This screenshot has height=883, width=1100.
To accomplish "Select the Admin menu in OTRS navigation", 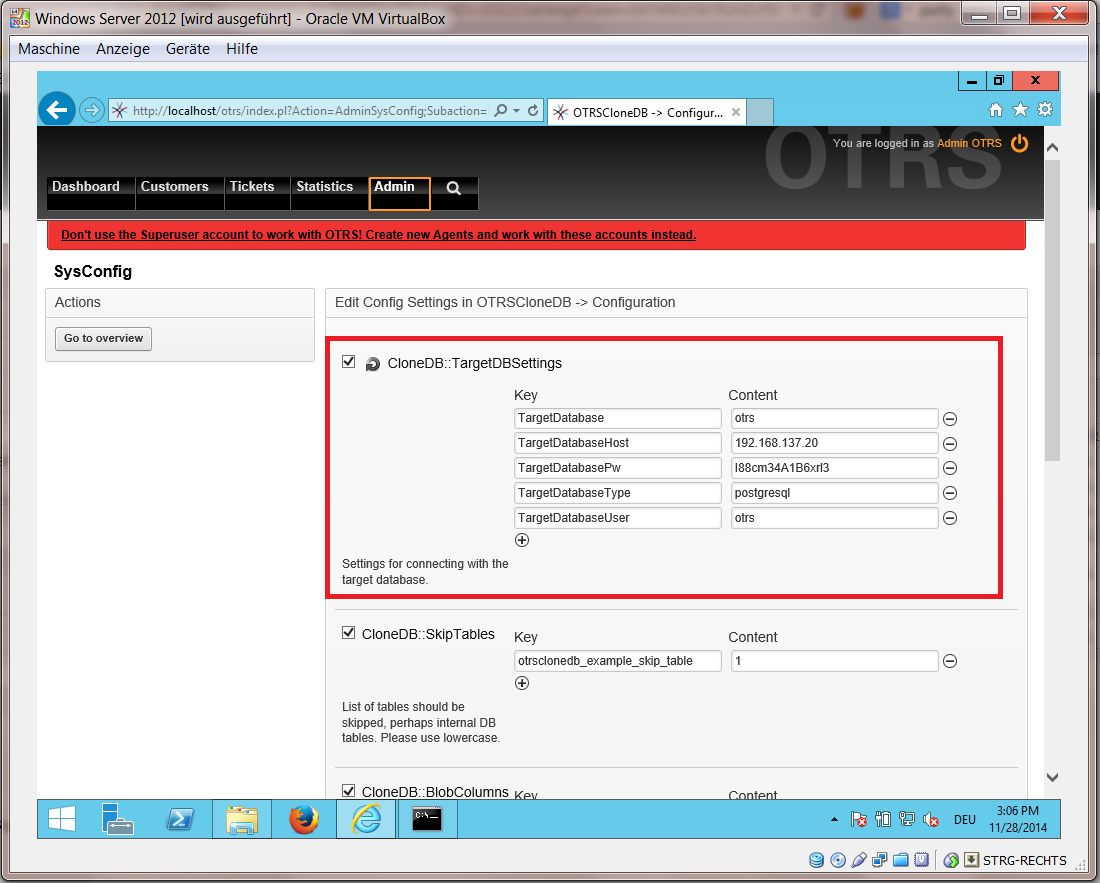I will coord(399,186).
